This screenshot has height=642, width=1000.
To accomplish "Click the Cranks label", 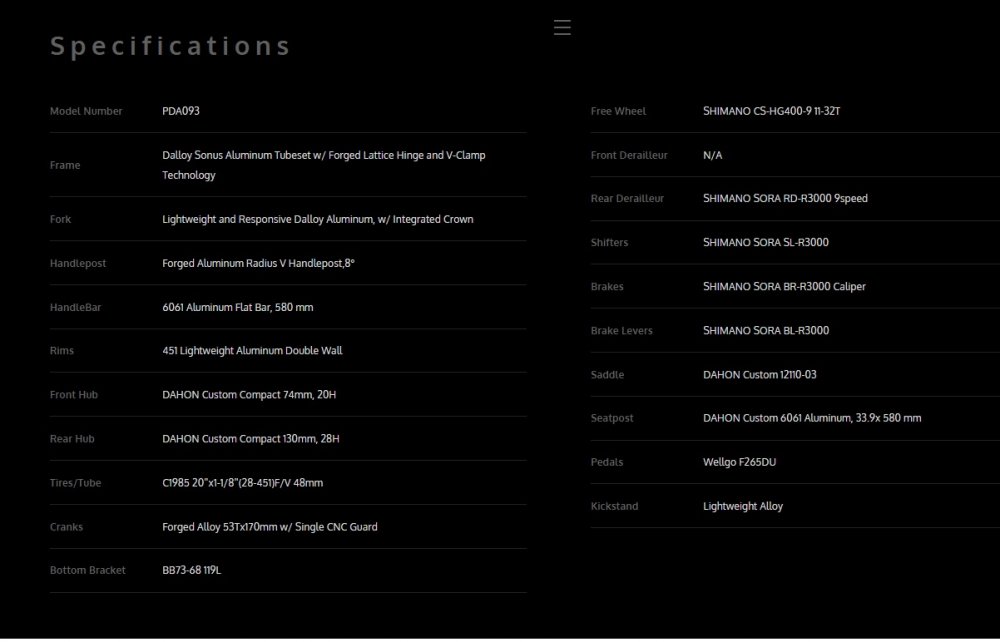I will [66, 527].
